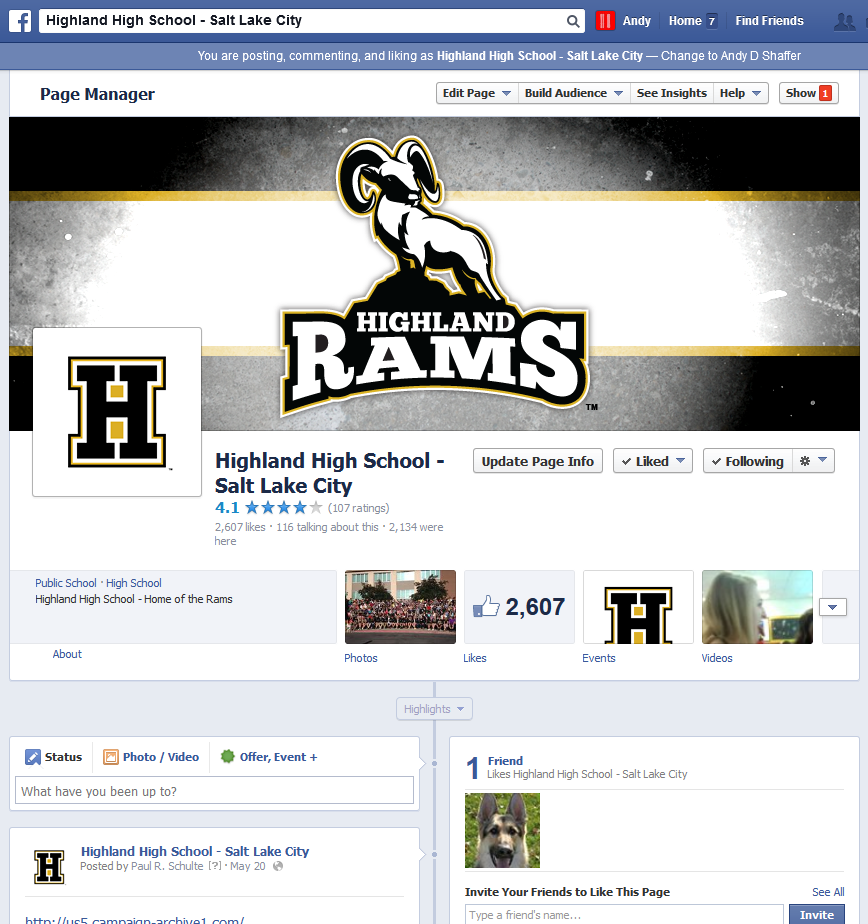
Task: Click the Status pencil icon
Action: 33,757
